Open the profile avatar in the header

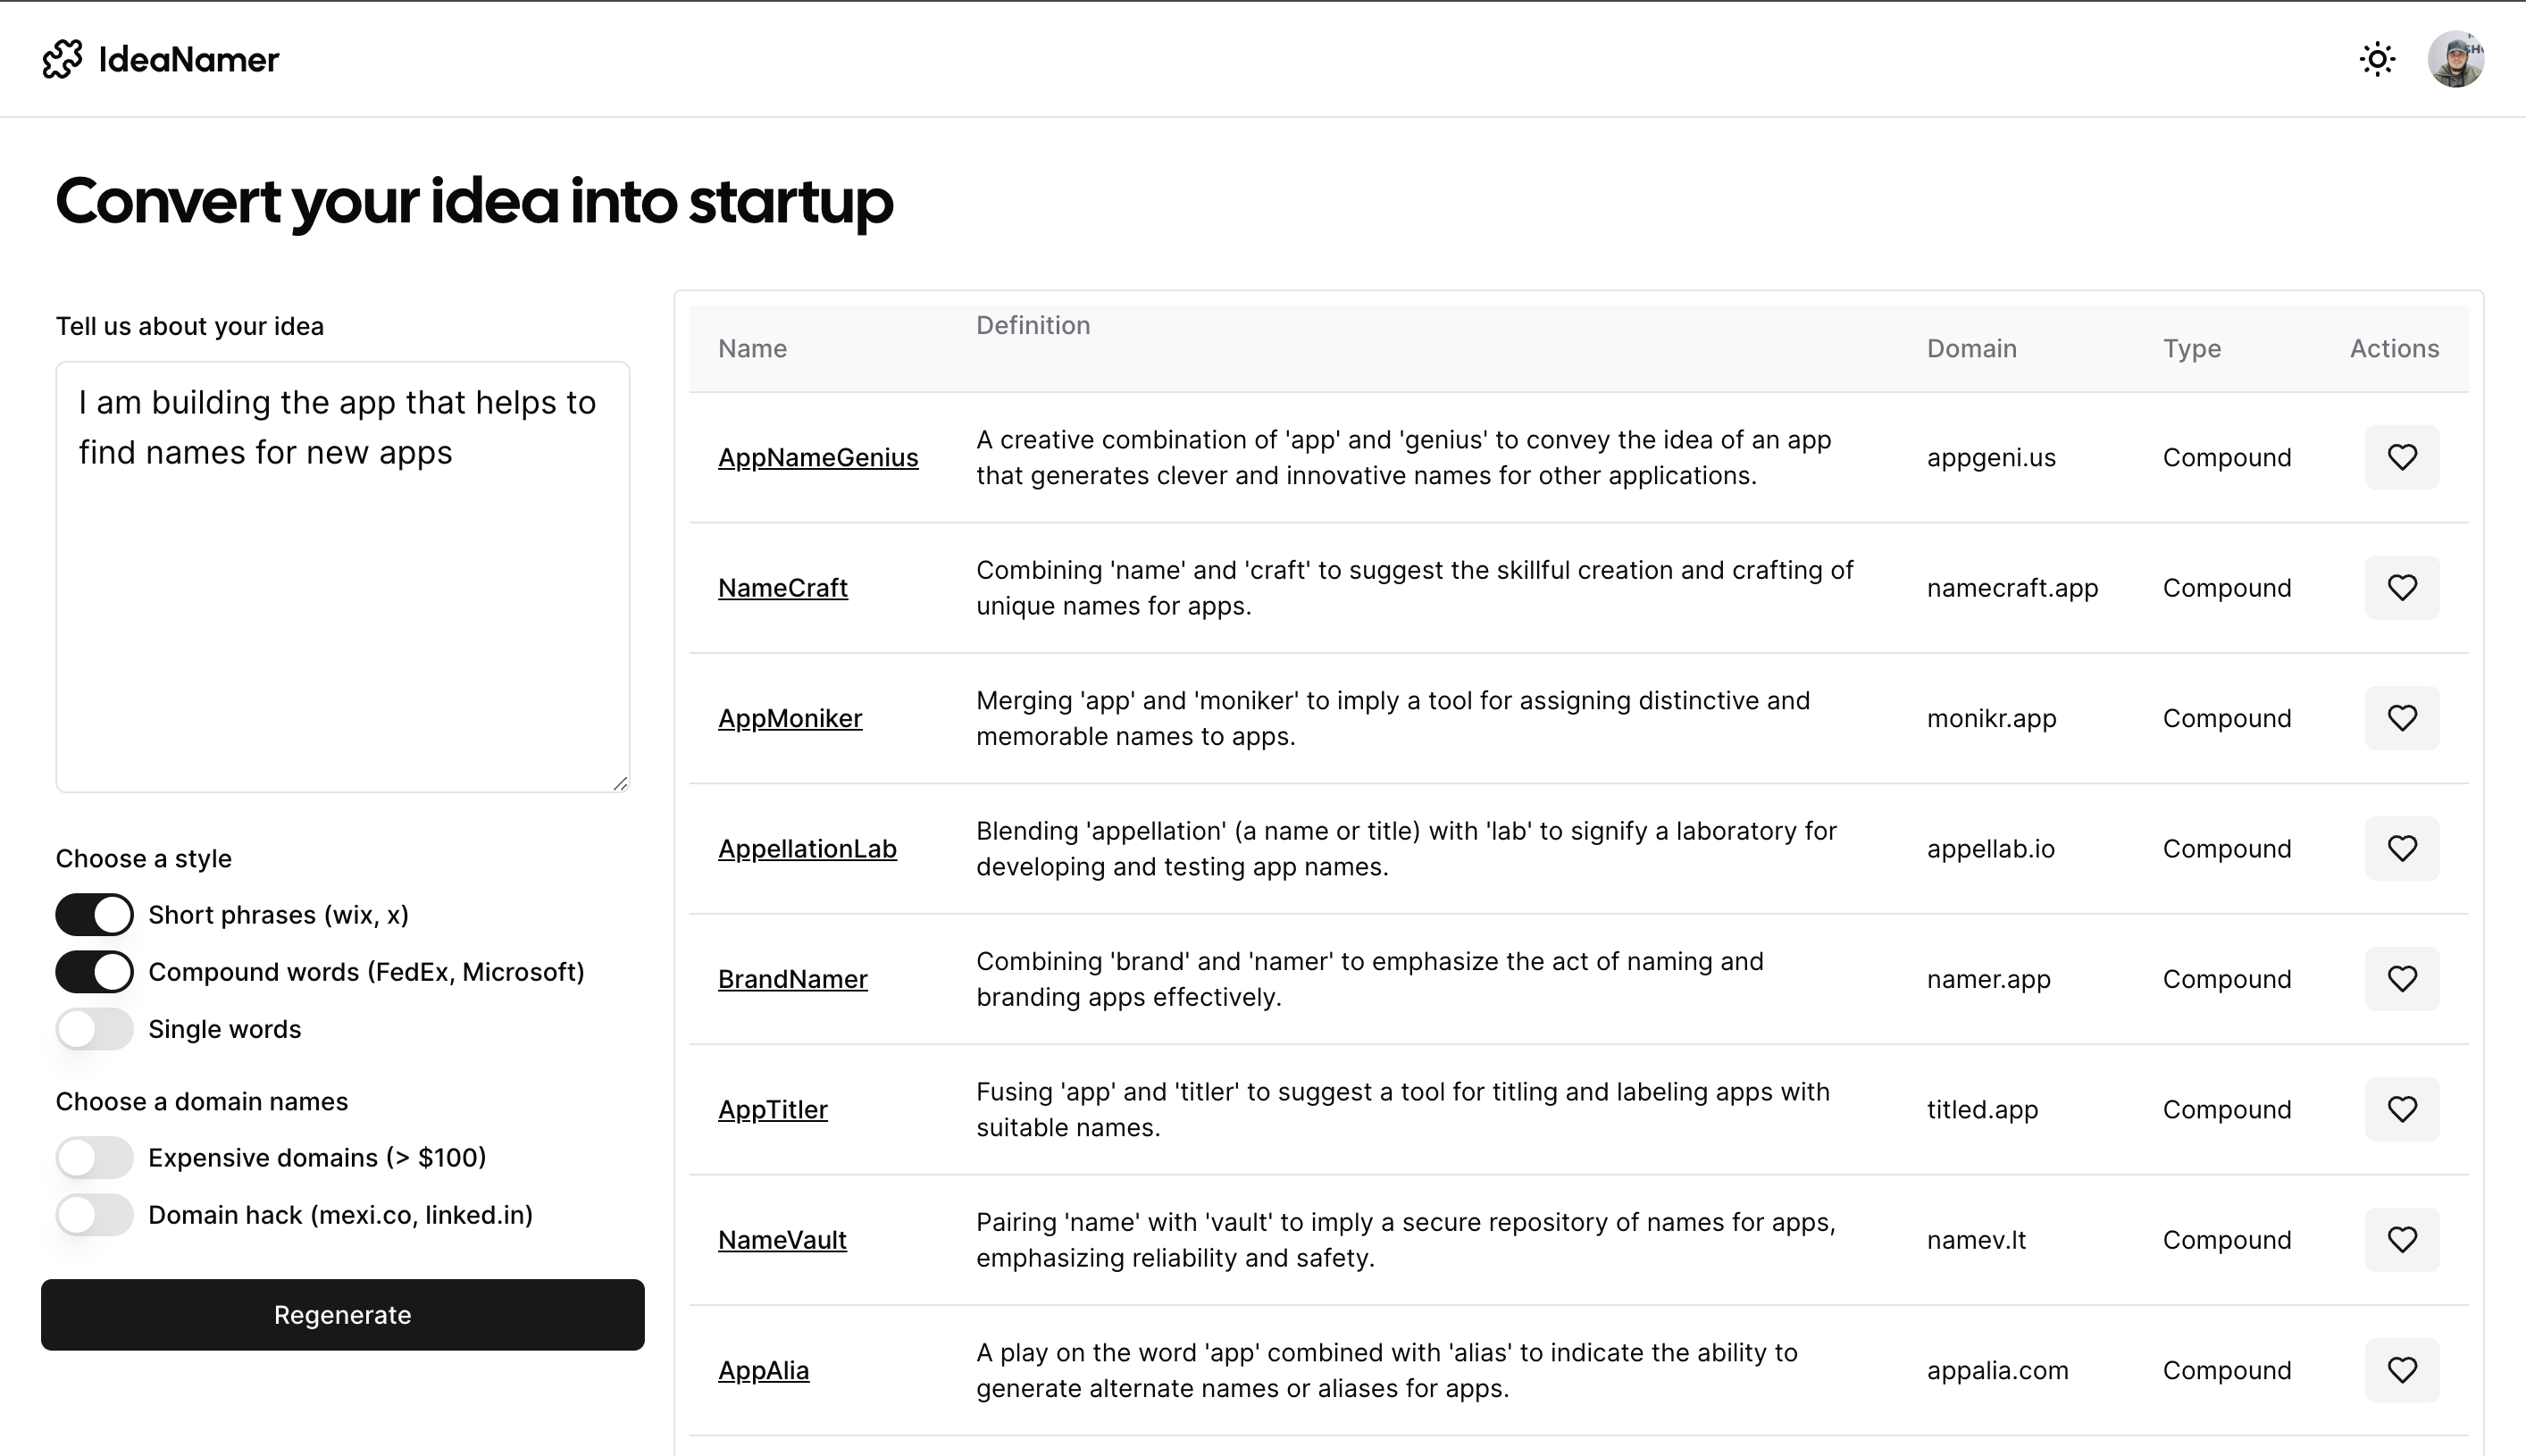click(2458, 59)
